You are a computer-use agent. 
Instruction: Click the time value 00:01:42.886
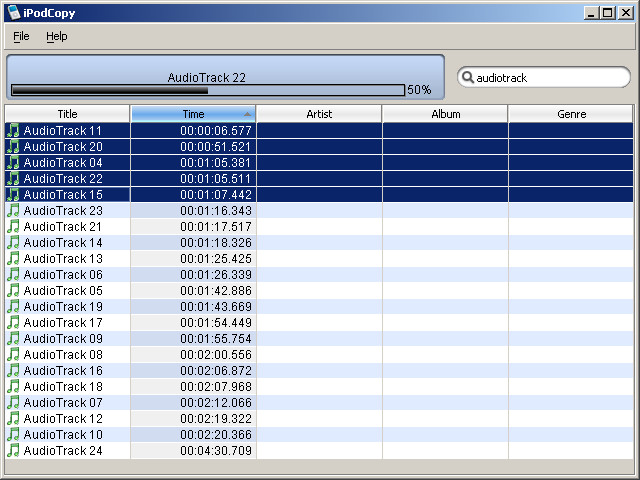pyautogui.click(x=216, y=291)
